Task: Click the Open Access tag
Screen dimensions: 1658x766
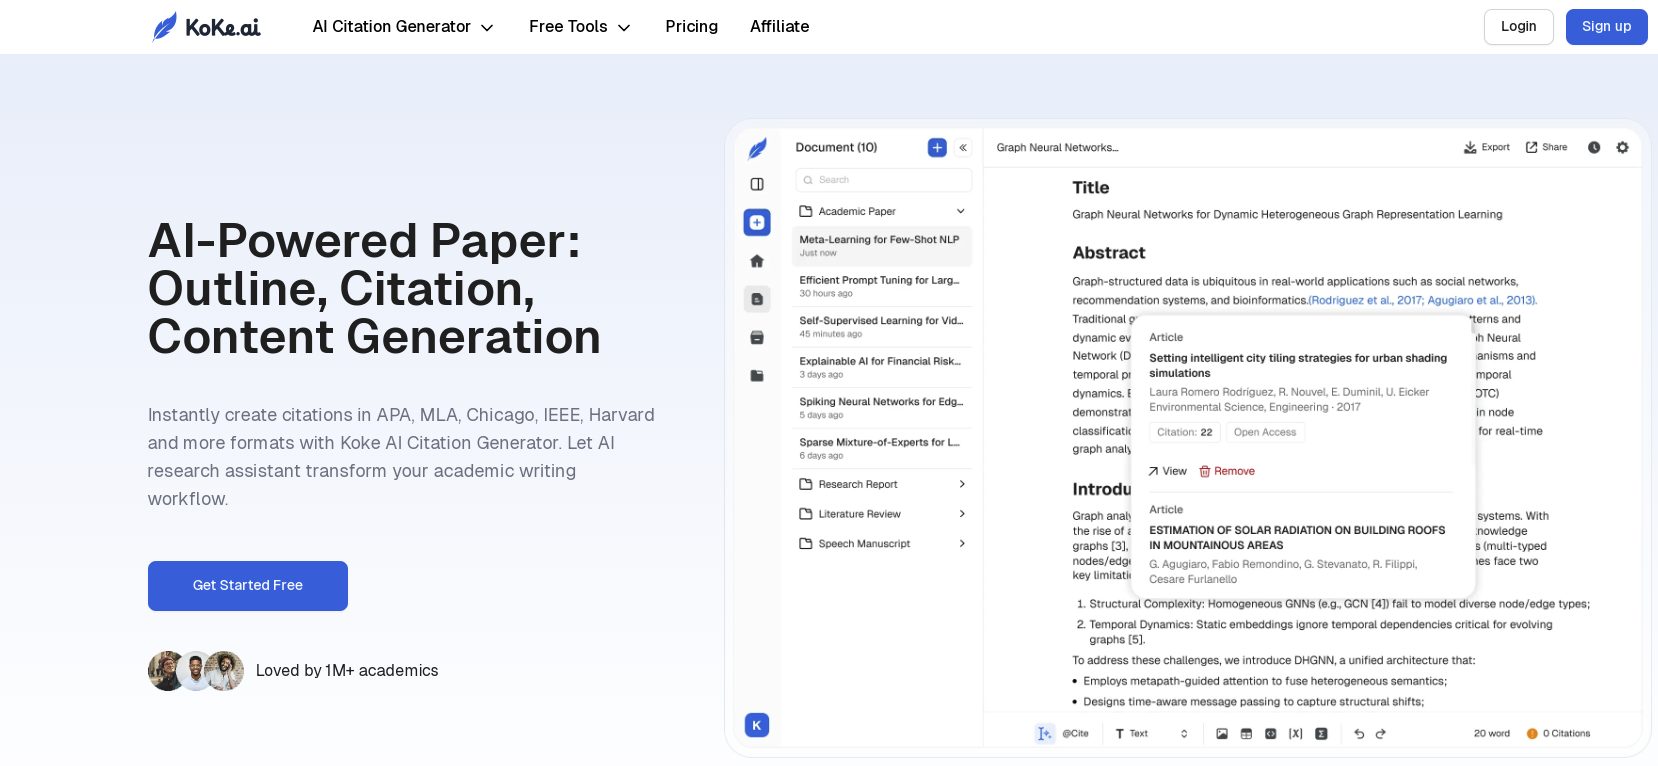Action: pyautogui.click(x=1265, y=432)
